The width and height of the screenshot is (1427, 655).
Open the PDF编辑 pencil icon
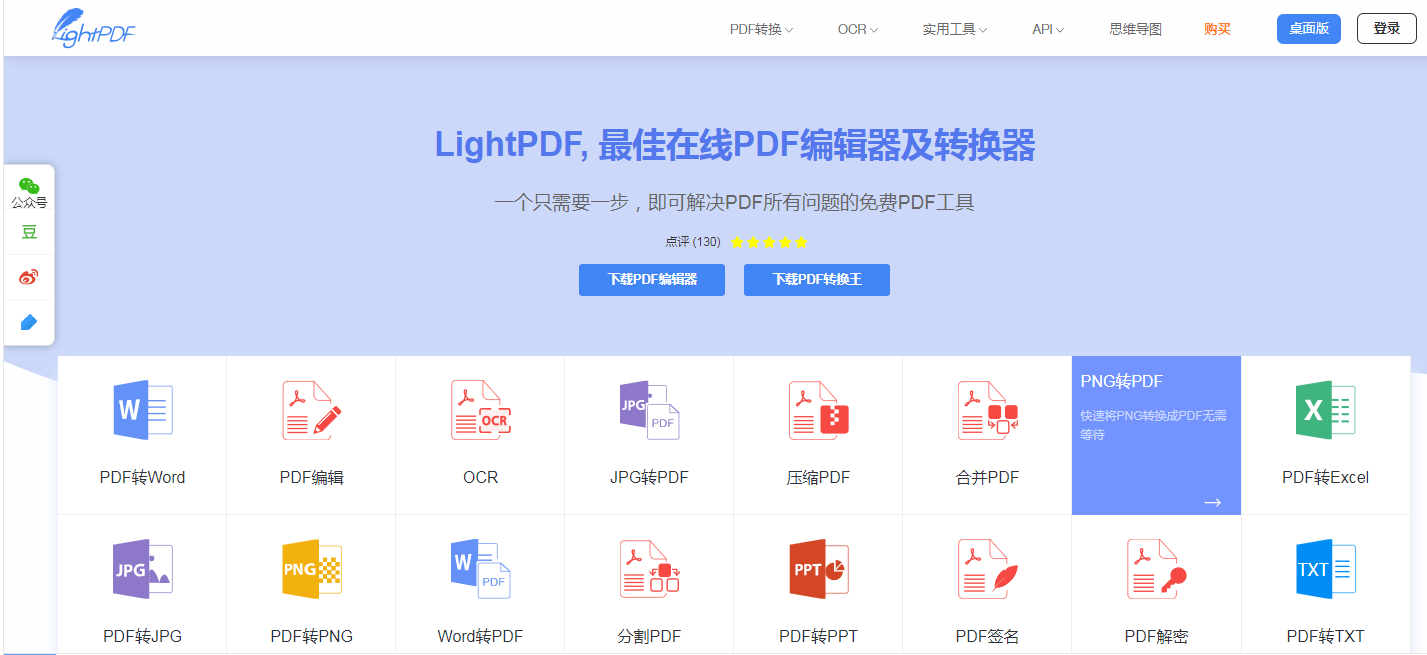(311, 410)
